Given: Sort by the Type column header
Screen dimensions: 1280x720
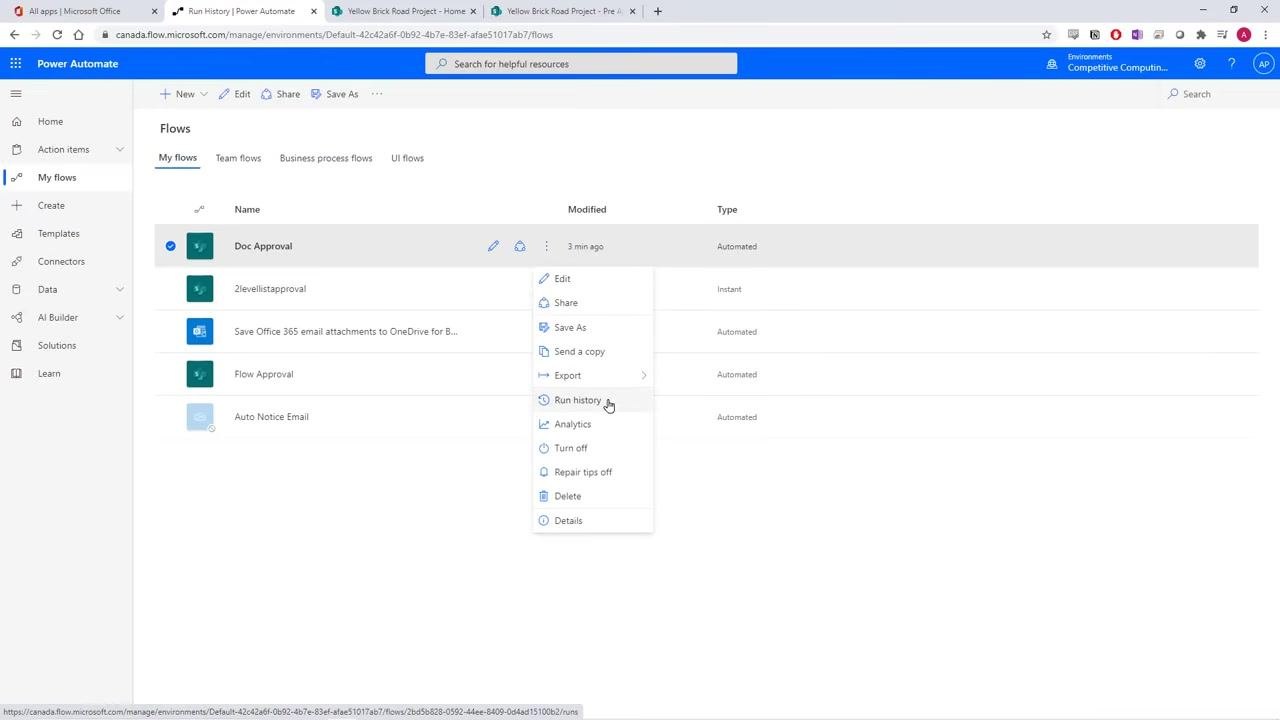Looking at the screenshot, I should [x=727, y=209].
